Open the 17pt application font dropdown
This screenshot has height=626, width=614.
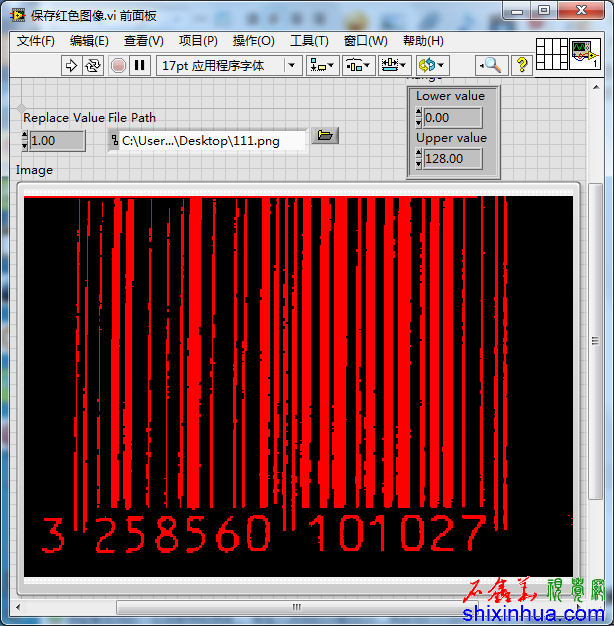tap(229, 65)
